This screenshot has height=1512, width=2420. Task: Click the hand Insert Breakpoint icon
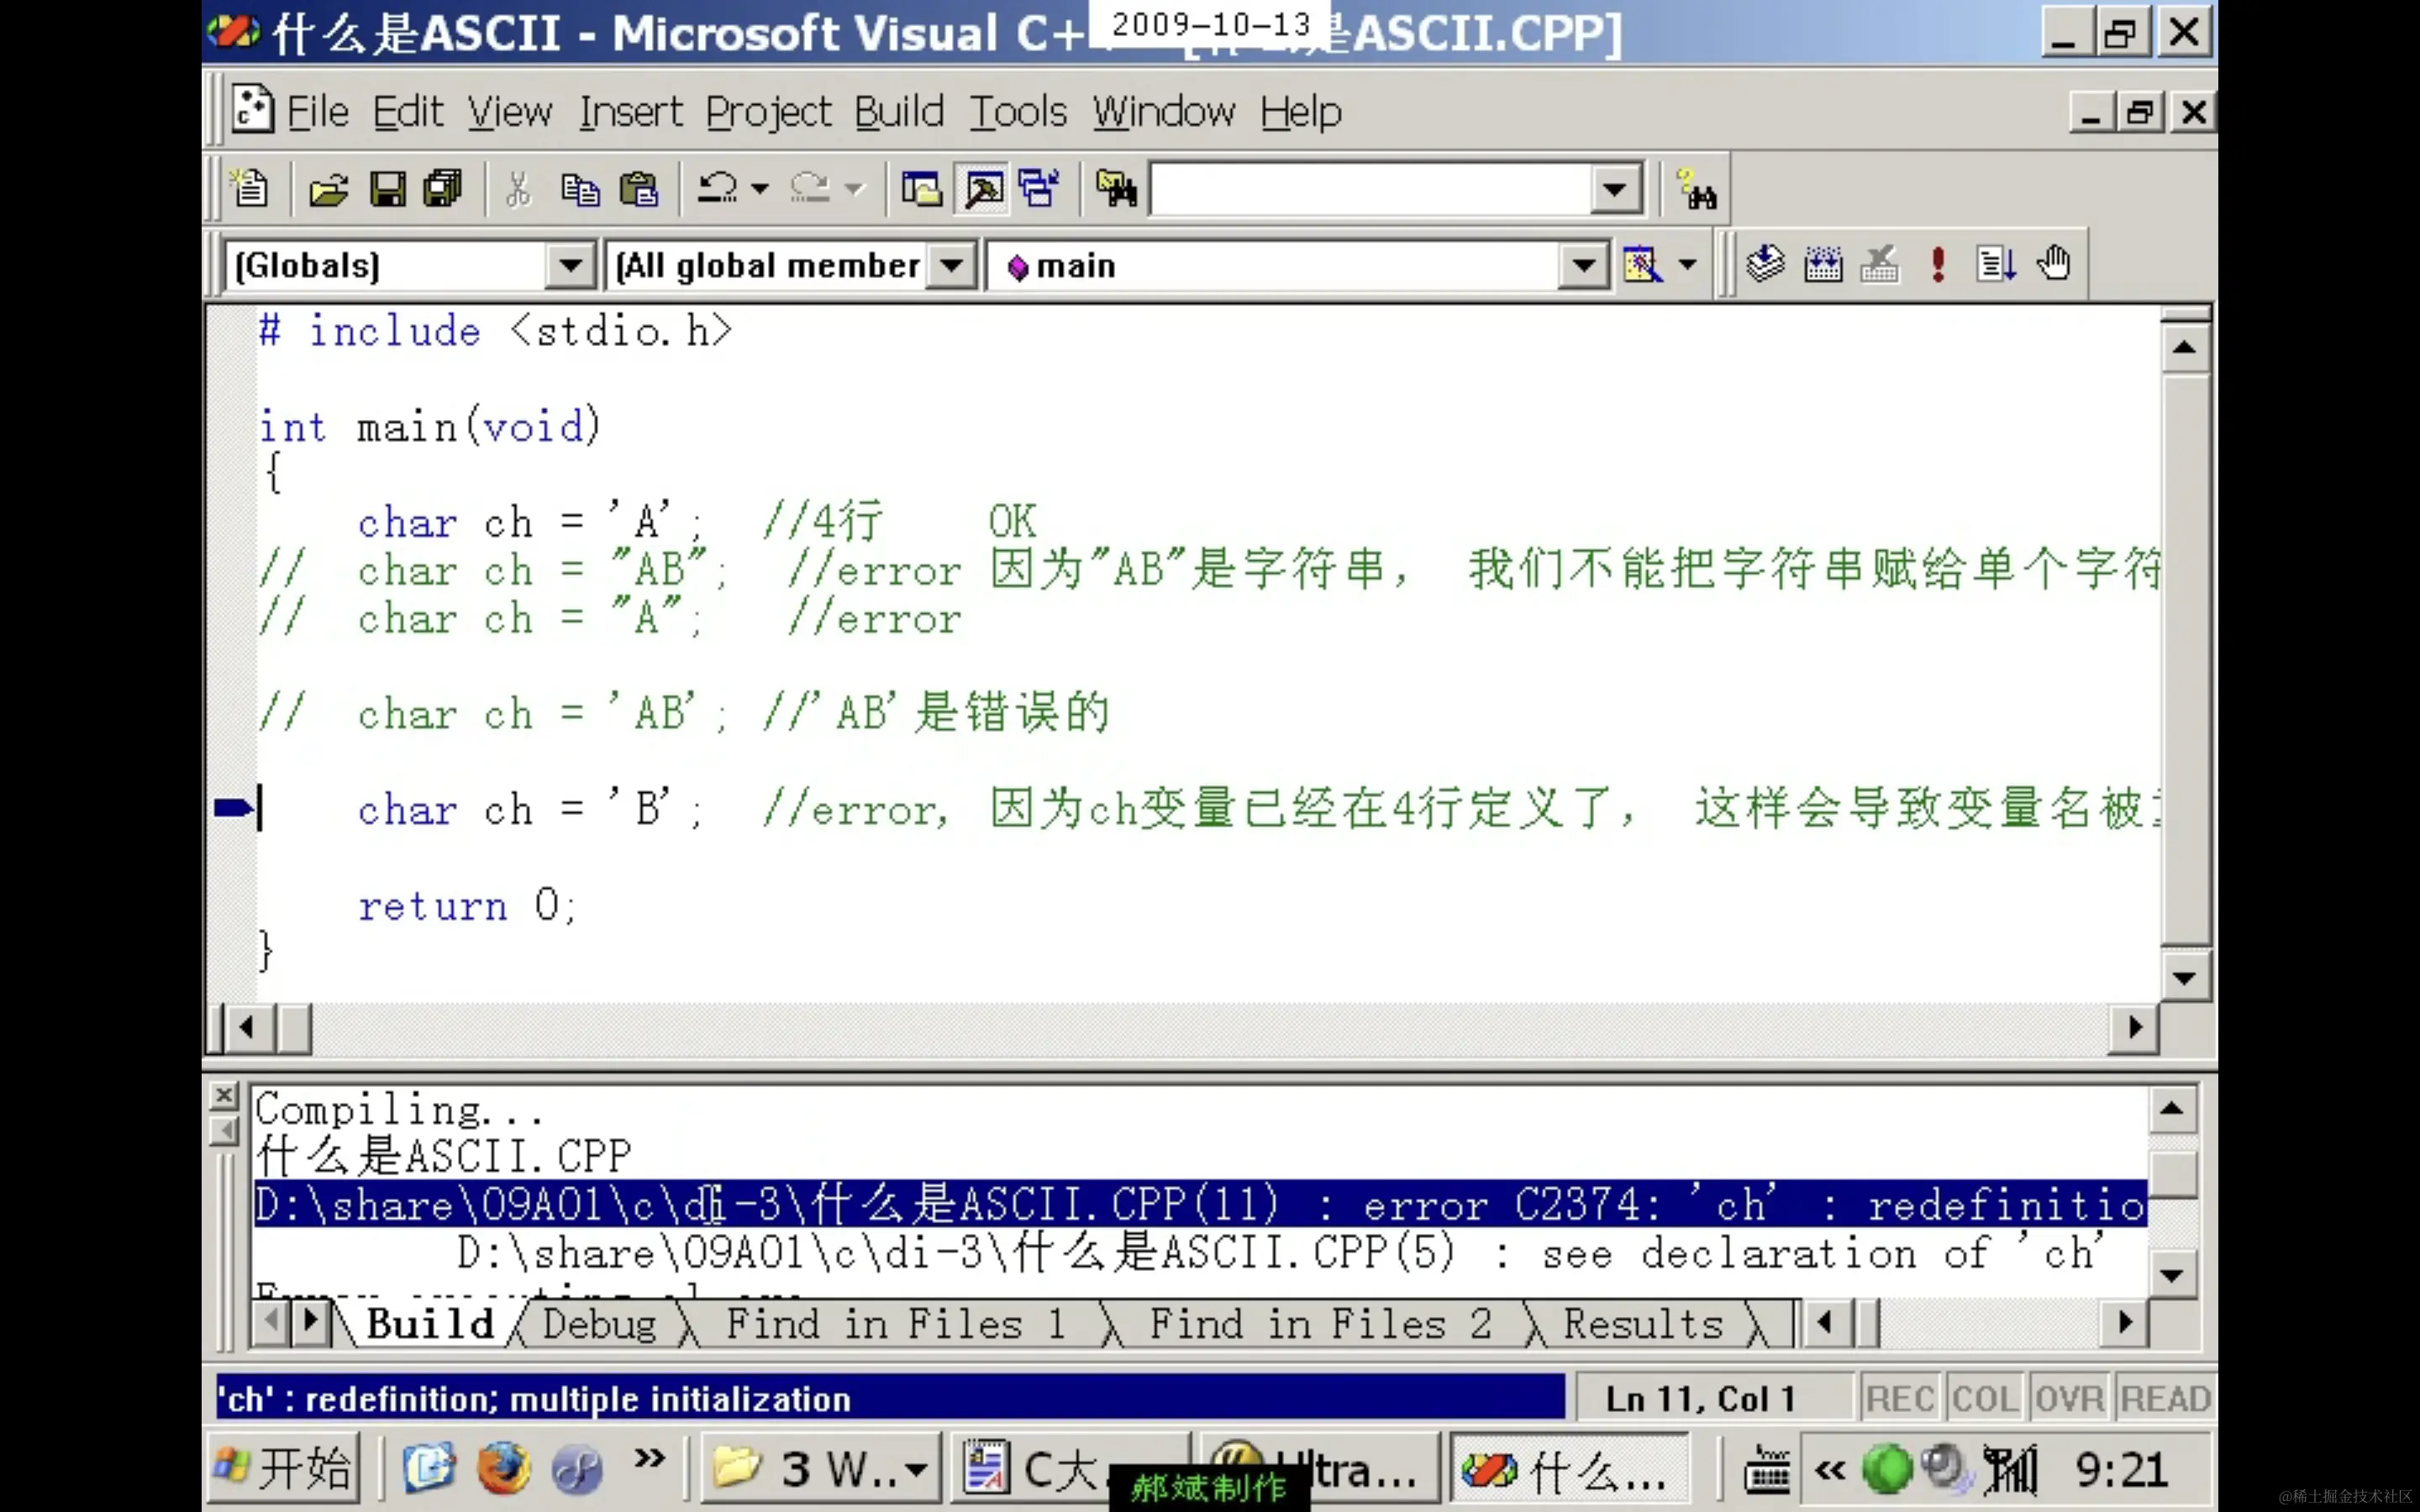pyautogui.click(x=2054, y=265)
